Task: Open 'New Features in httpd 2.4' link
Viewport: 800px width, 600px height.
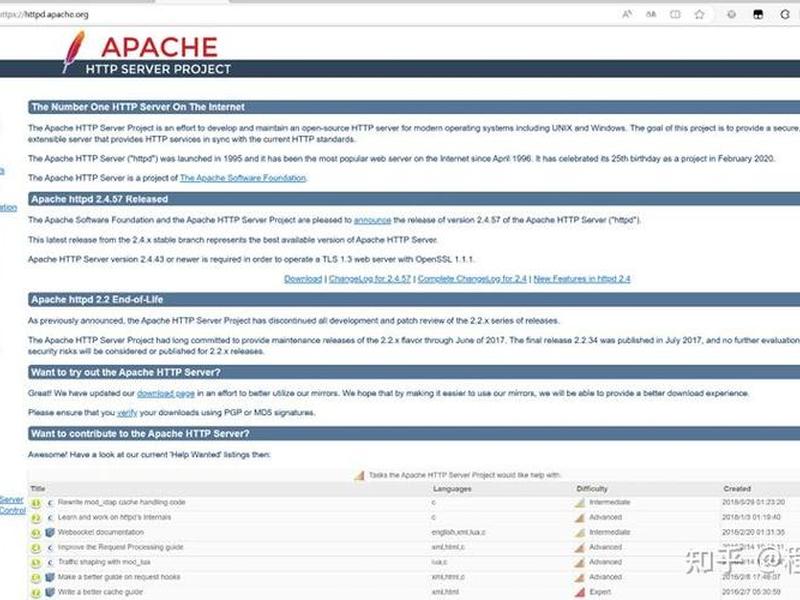Action: click(x=582, y=279)
